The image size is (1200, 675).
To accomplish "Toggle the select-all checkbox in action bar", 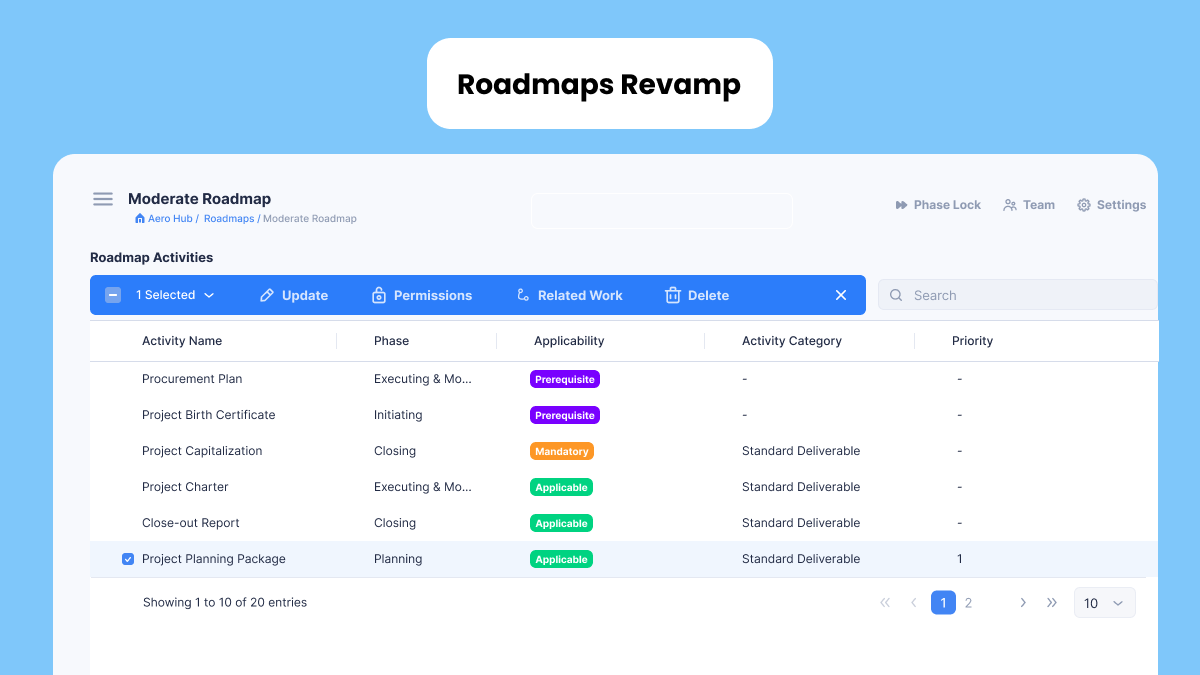I will tap(113, 295).
